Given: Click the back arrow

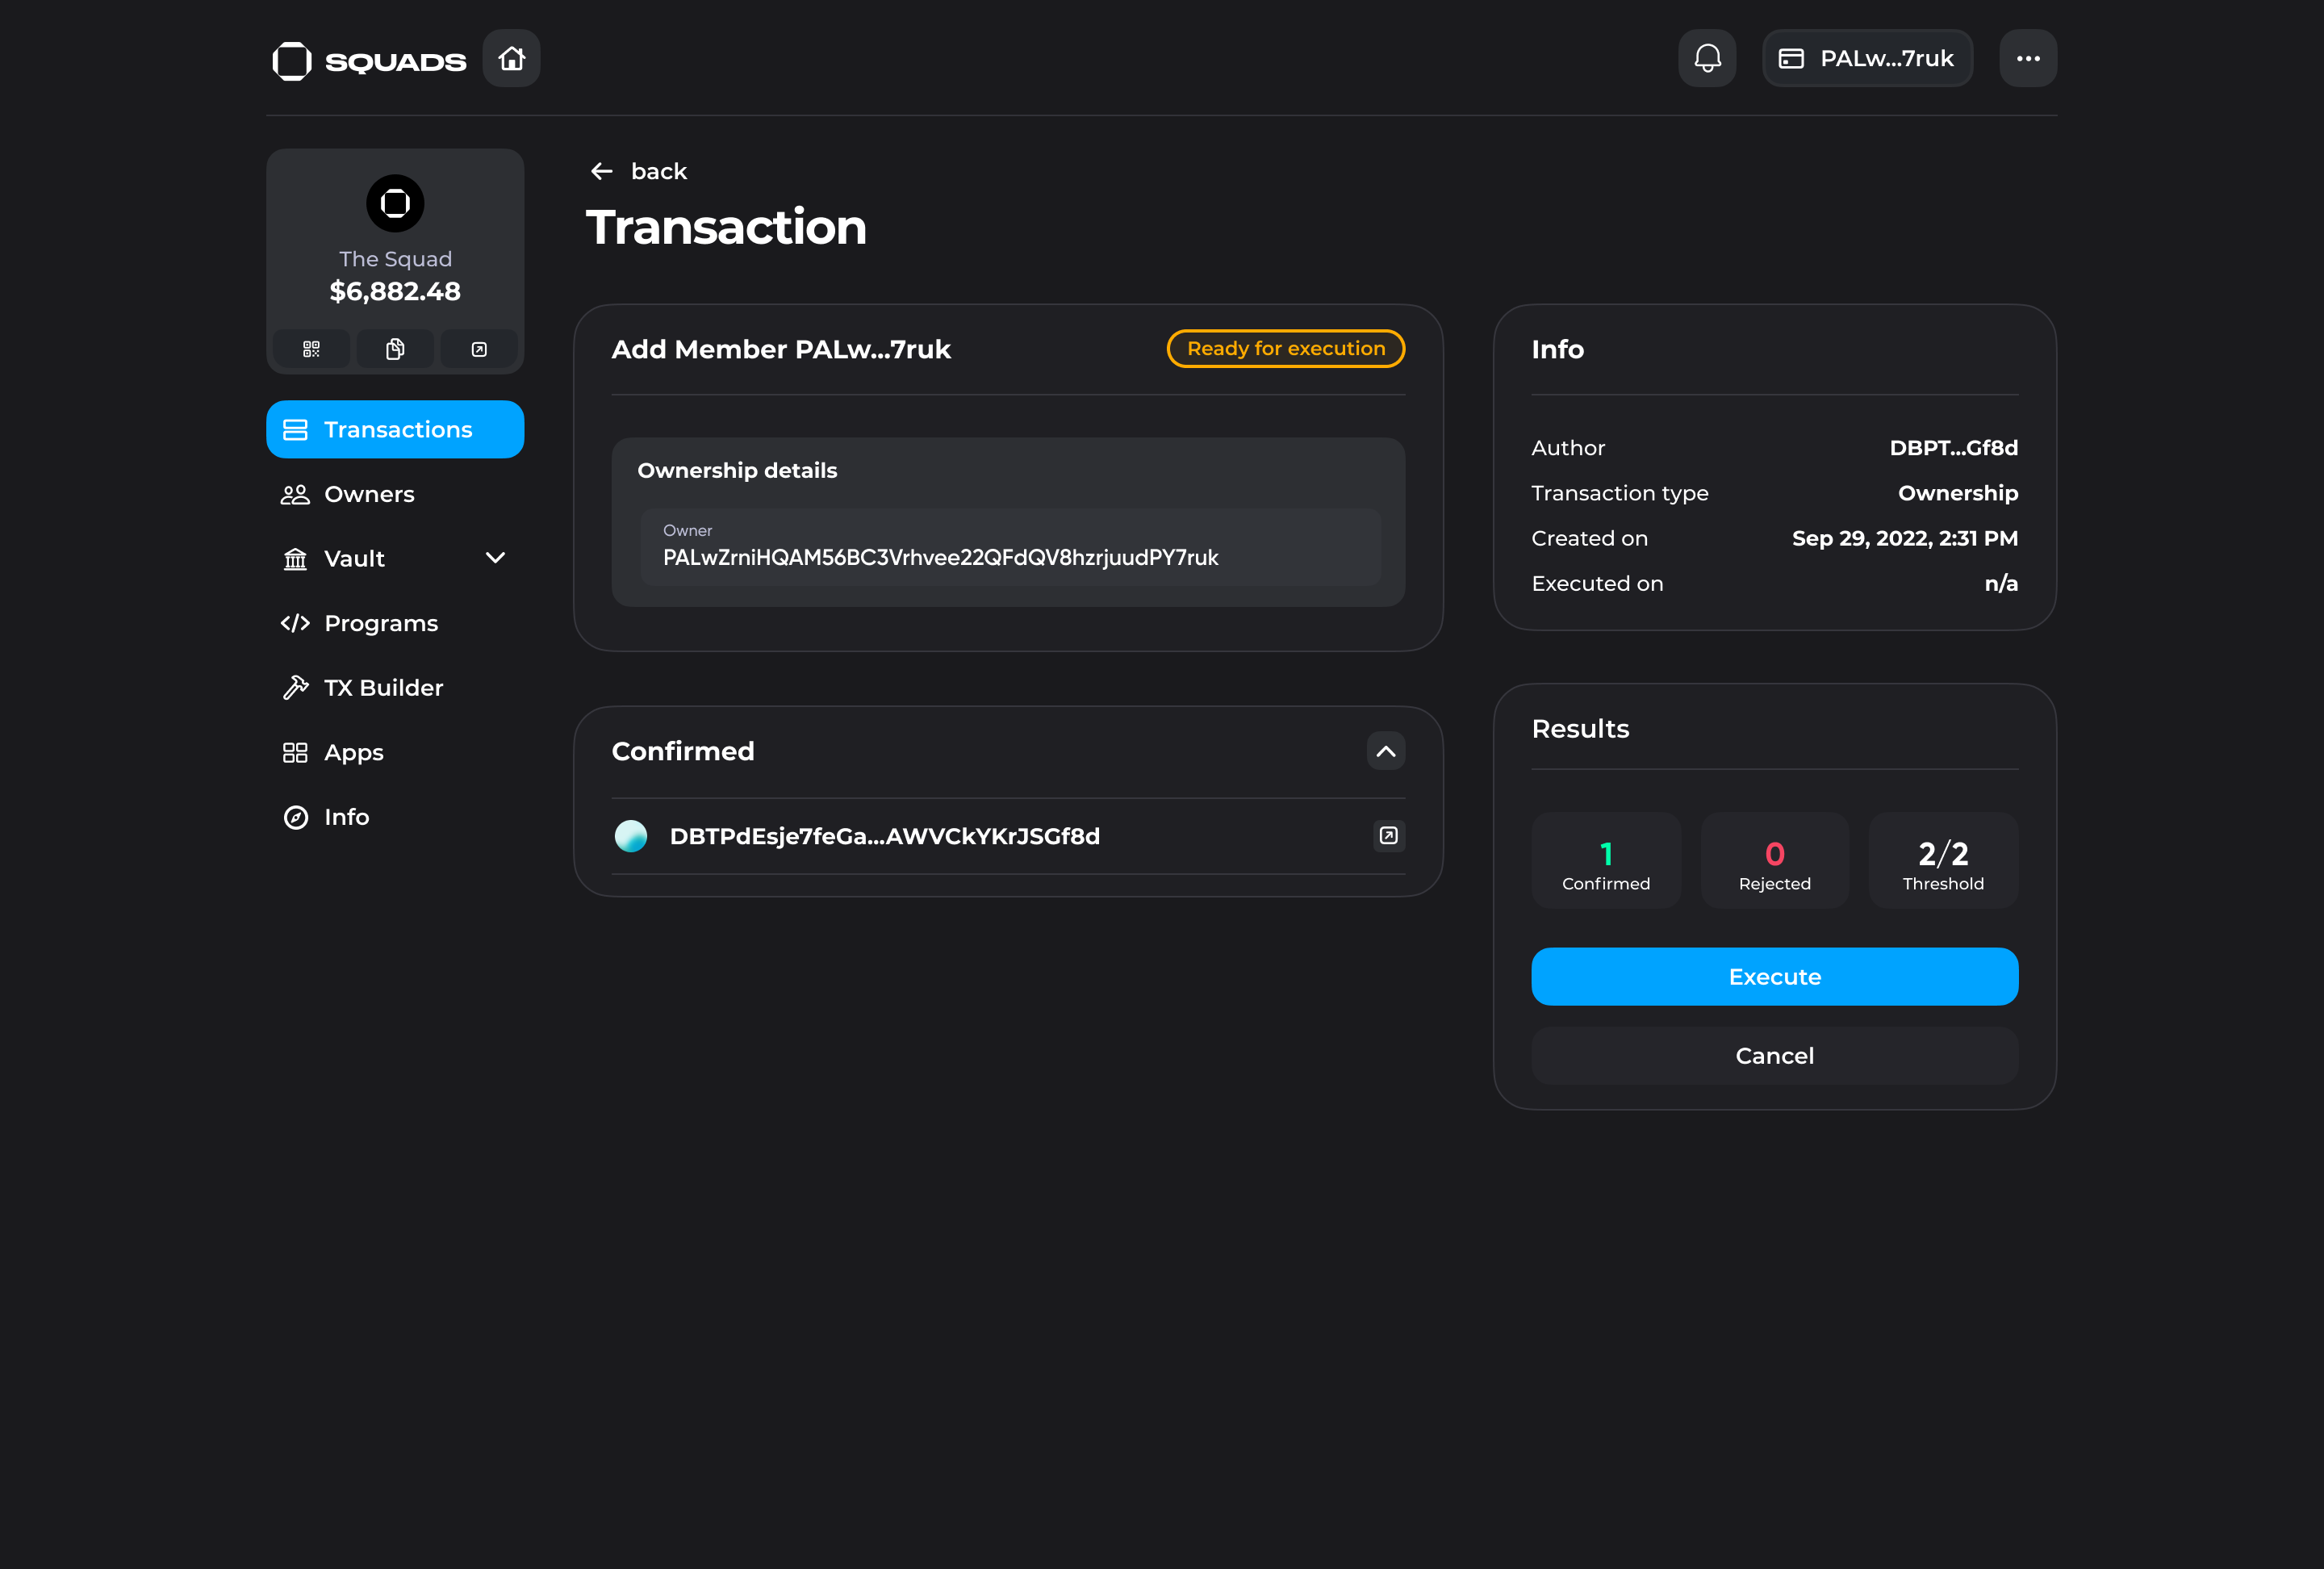Looking at the screenshot, I should coord(601,171).
